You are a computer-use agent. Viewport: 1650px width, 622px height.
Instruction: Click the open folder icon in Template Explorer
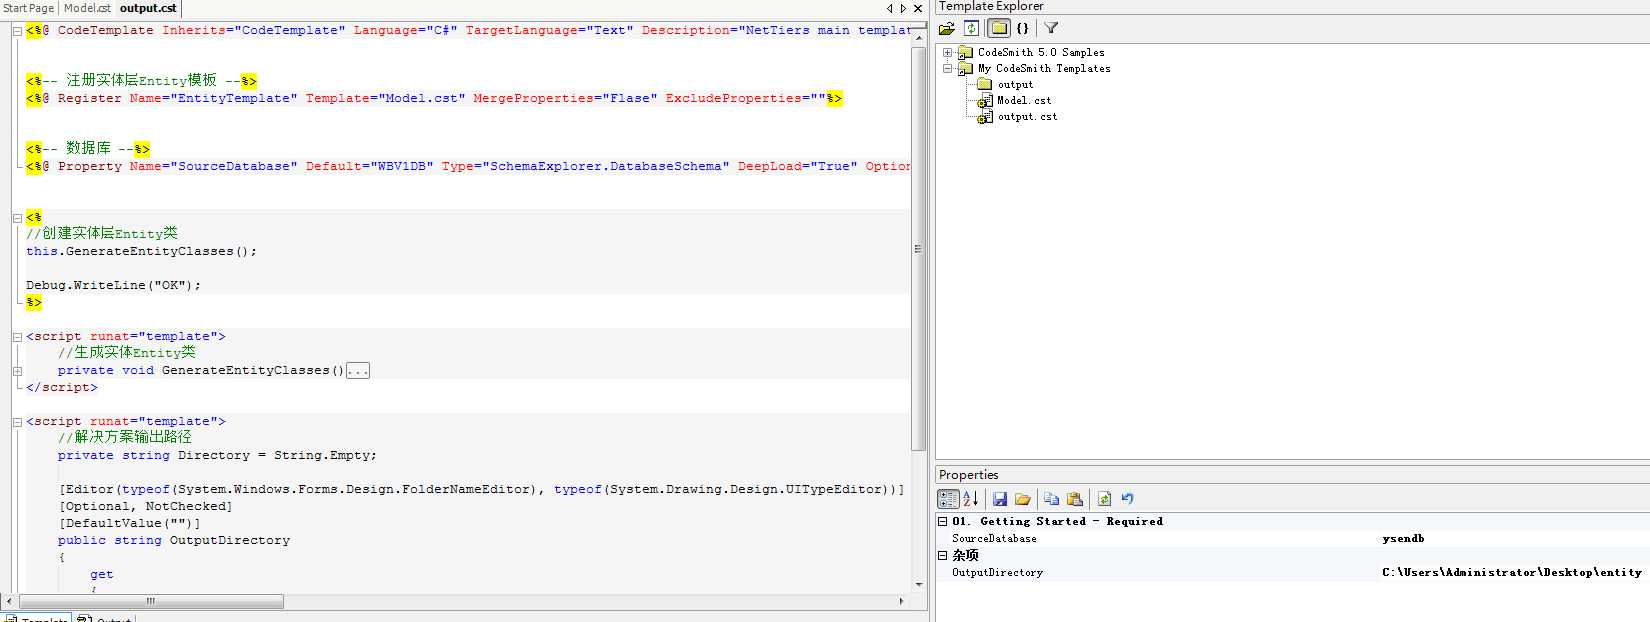point(946,28)
